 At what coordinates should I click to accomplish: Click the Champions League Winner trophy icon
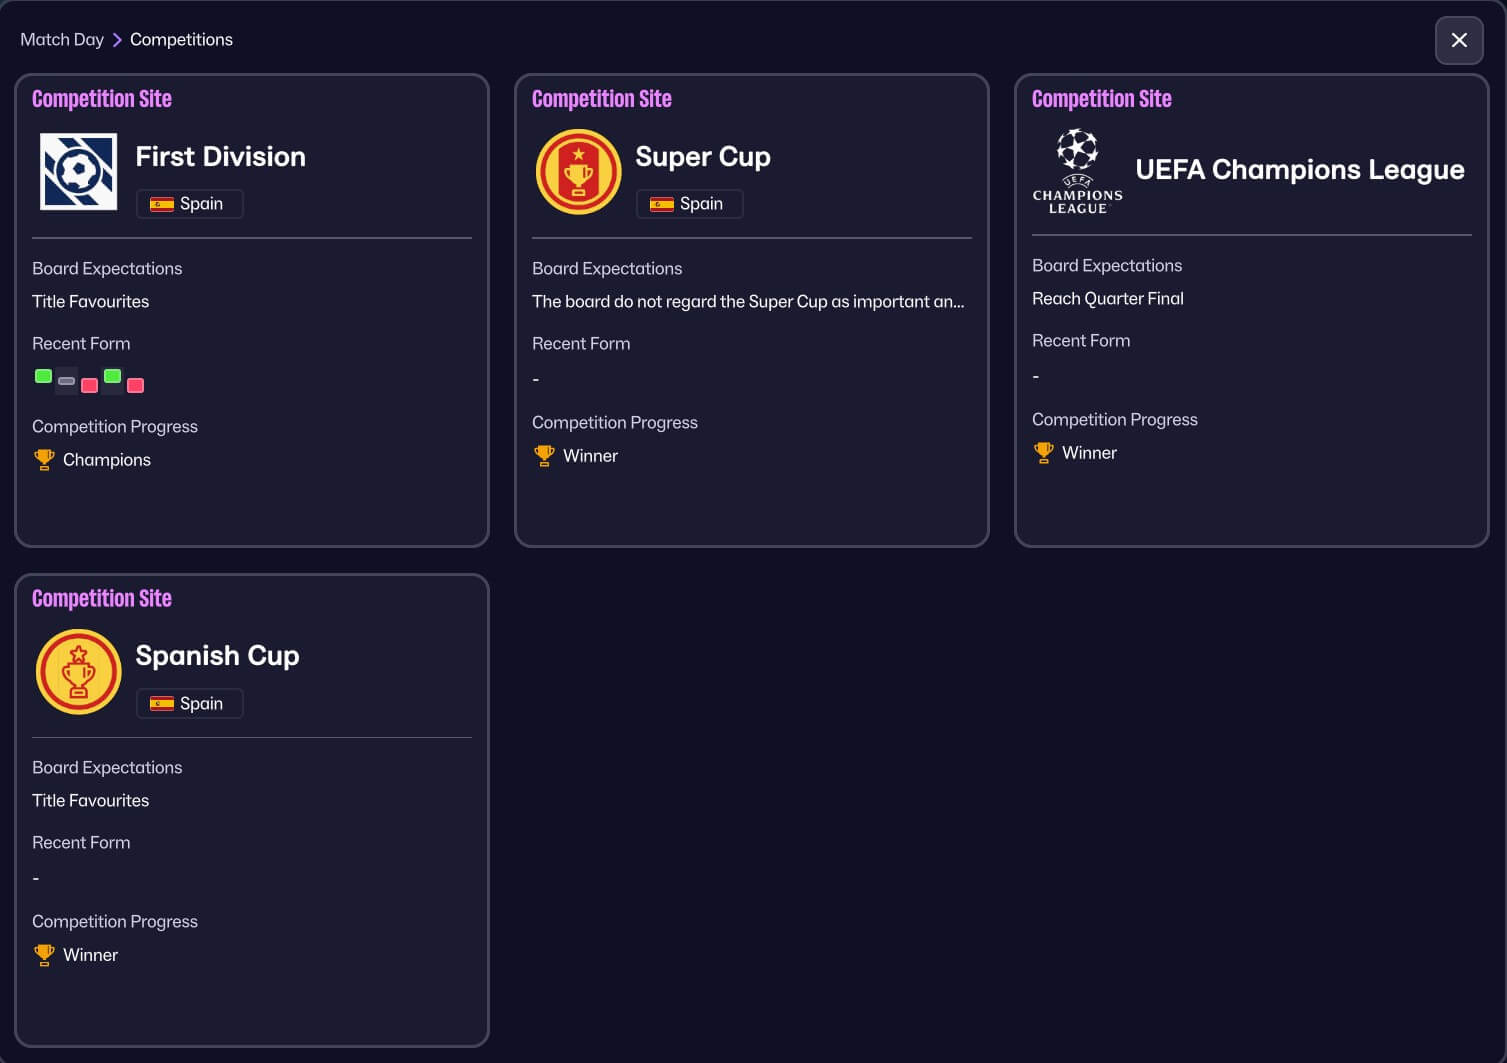[x=1043, y=452]
